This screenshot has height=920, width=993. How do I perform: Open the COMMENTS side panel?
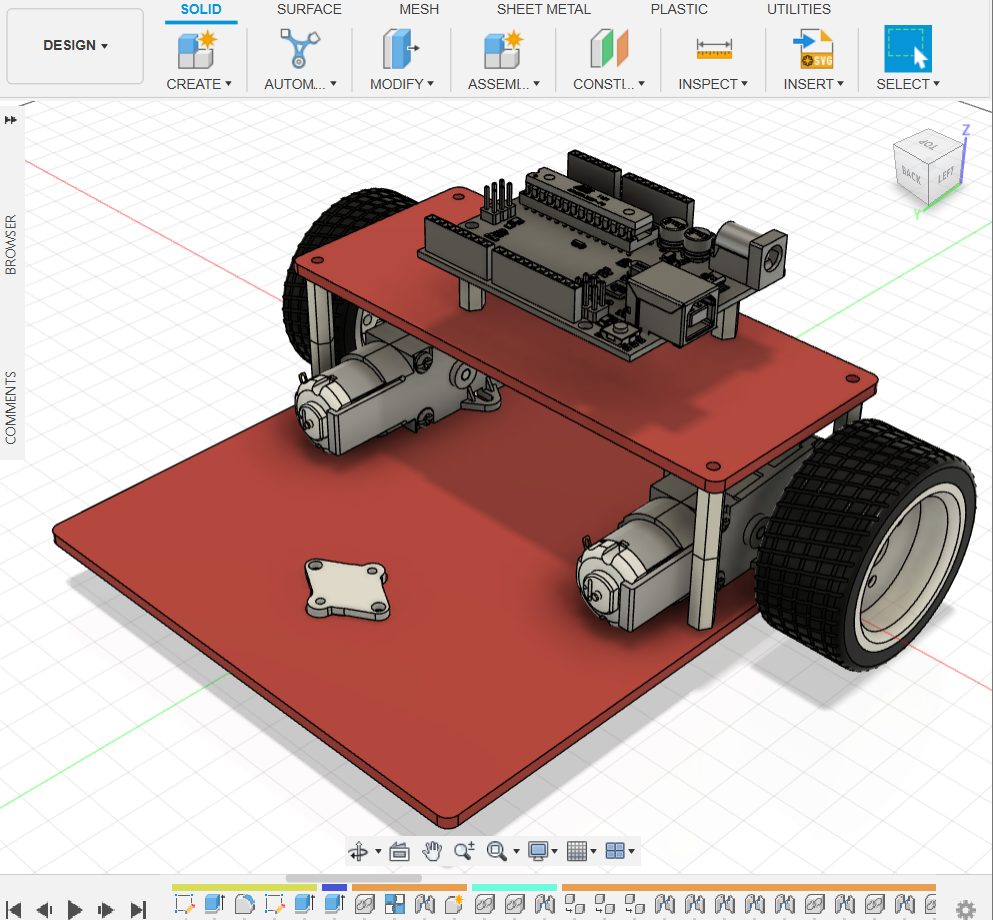tap(11, 407)
